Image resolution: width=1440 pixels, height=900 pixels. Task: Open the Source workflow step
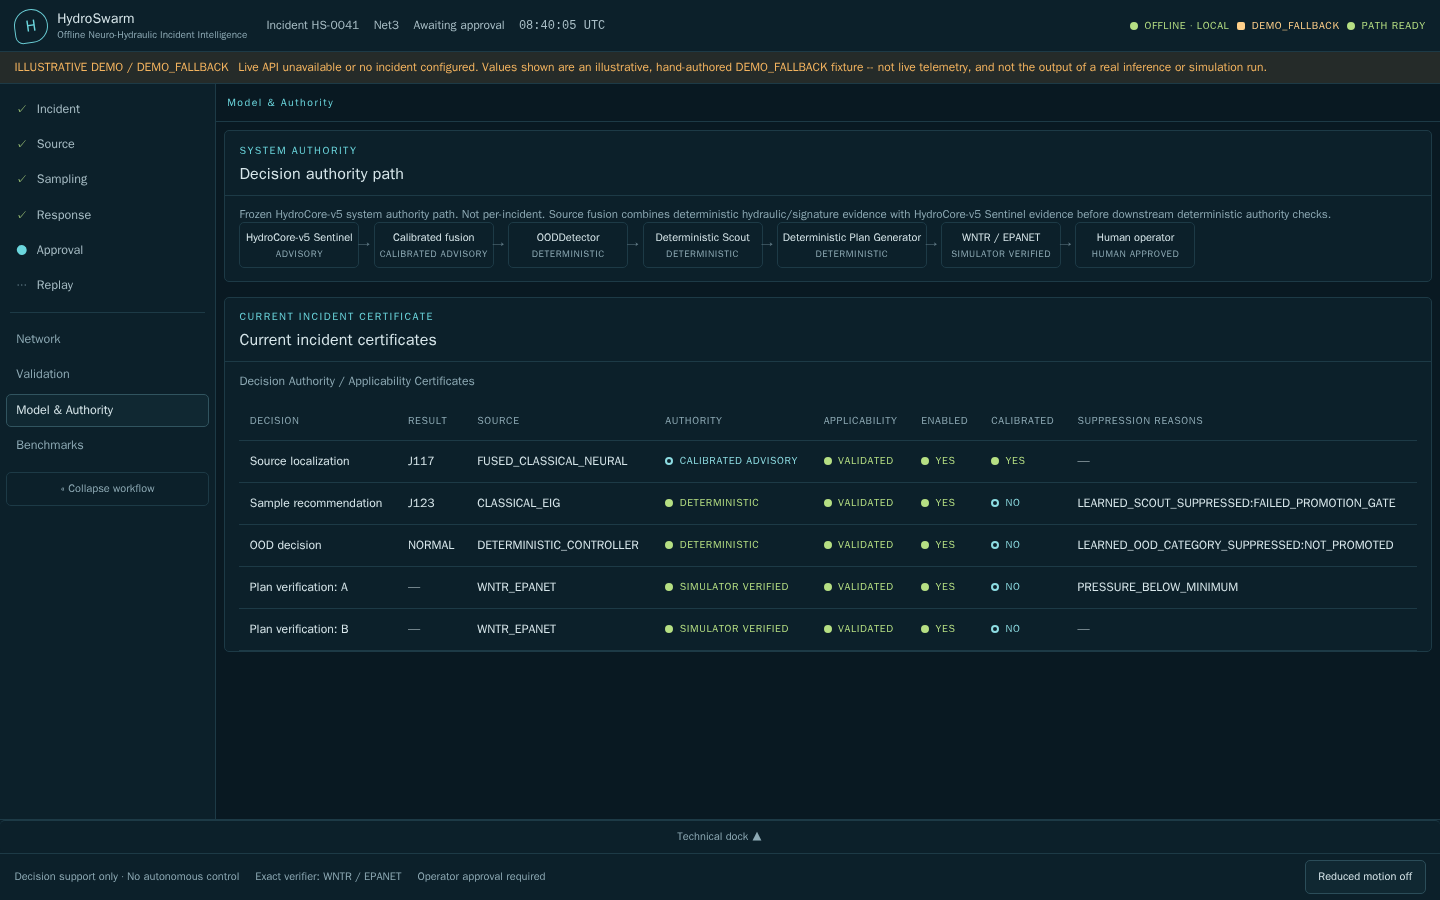107,144
